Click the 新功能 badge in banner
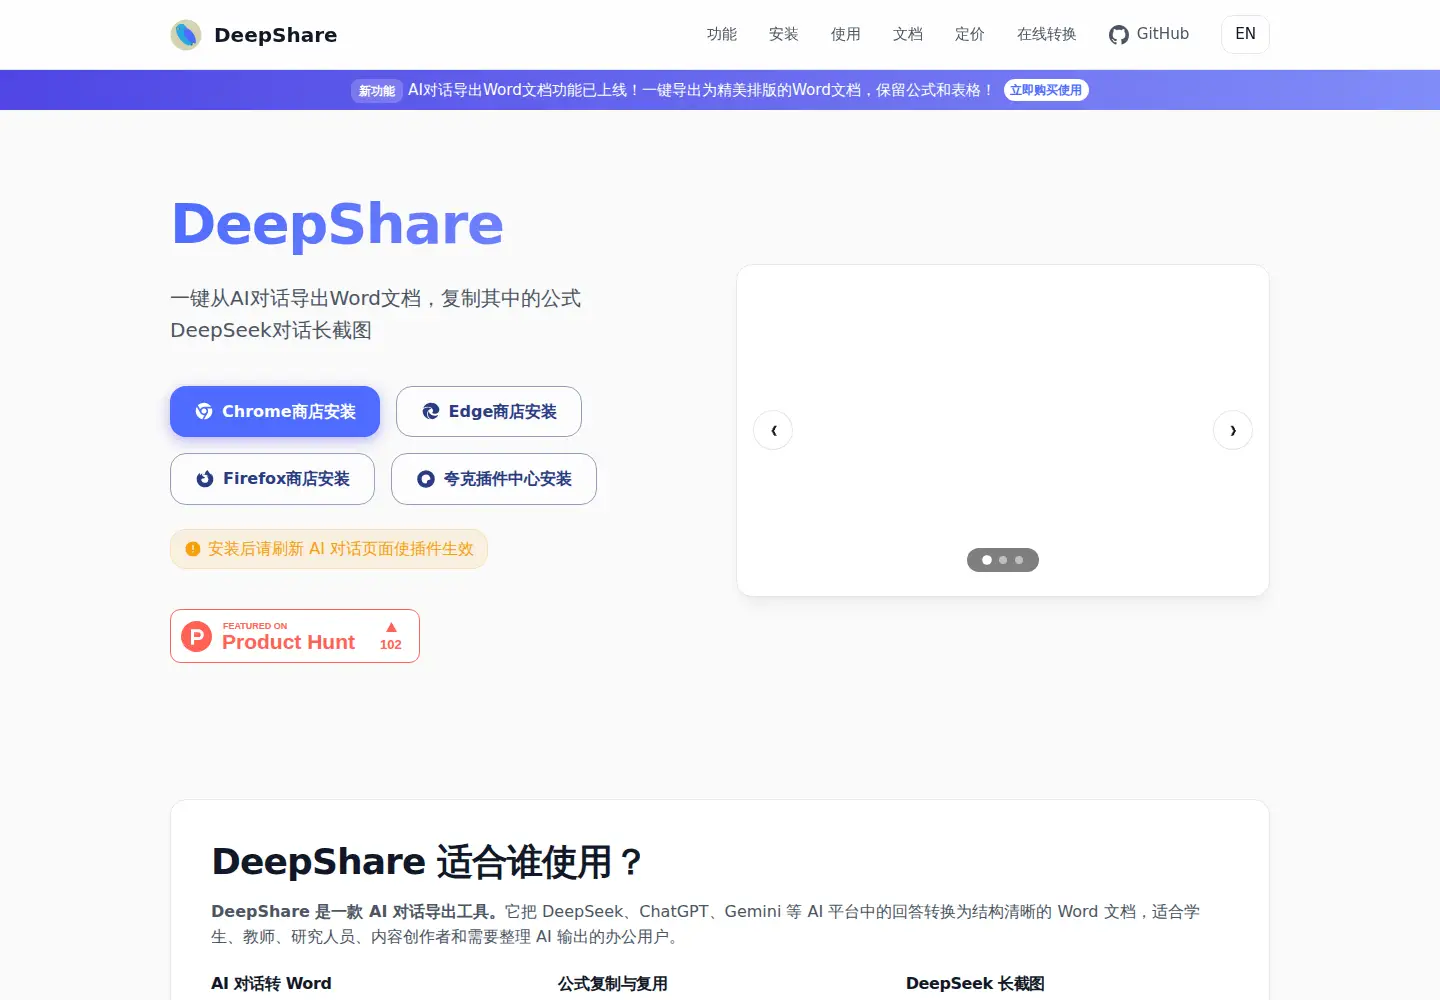This screenshot has height=1000, width=1440. click(377, 91)
